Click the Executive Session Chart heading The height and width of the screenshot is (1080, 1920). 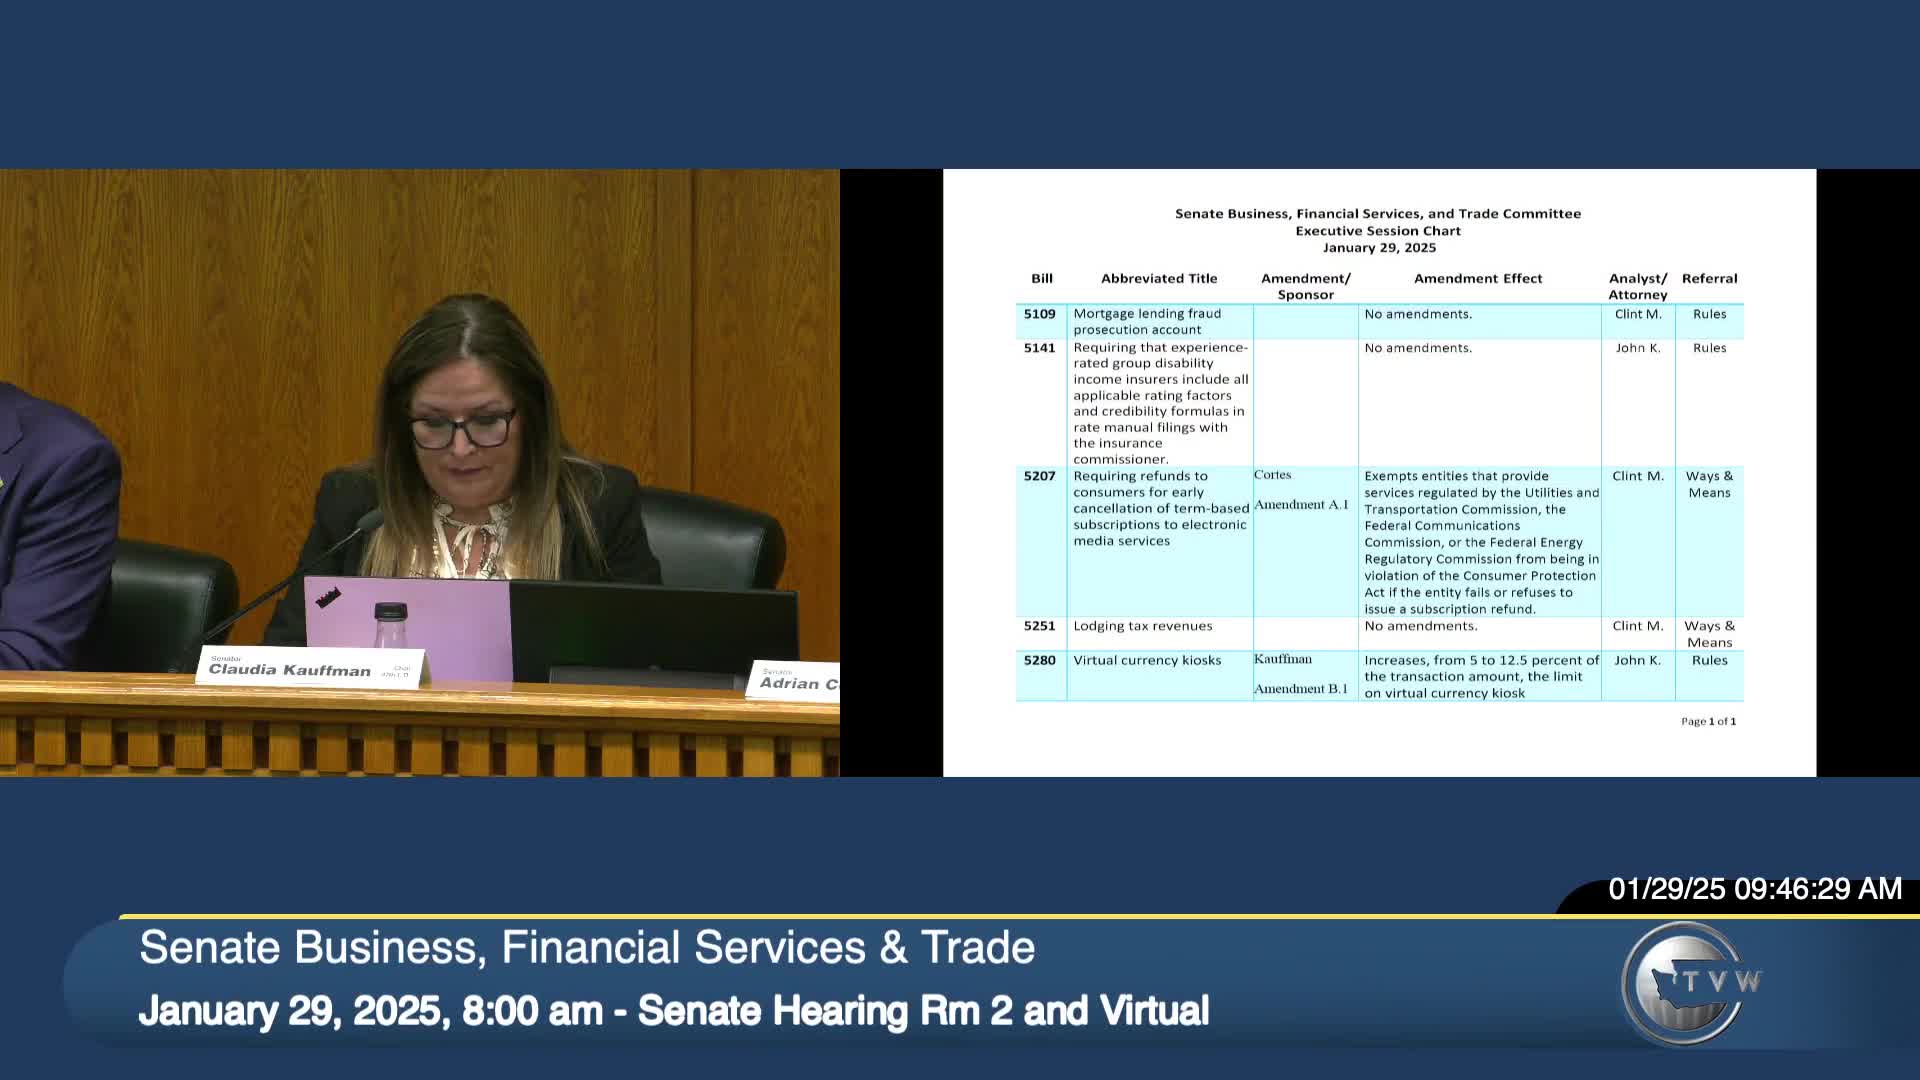click(x=1377, y=231)
